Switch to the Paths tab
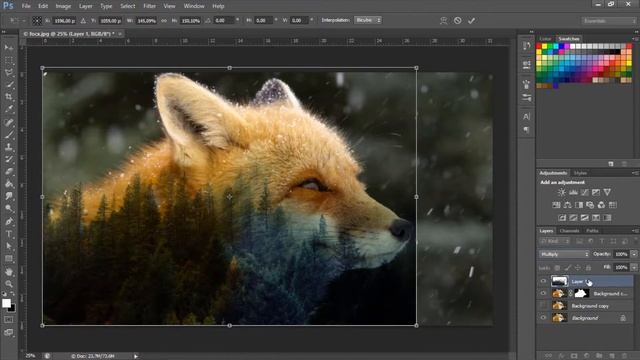Image resolution: width=640 pixels, height=360 pixels. (592, 231)
